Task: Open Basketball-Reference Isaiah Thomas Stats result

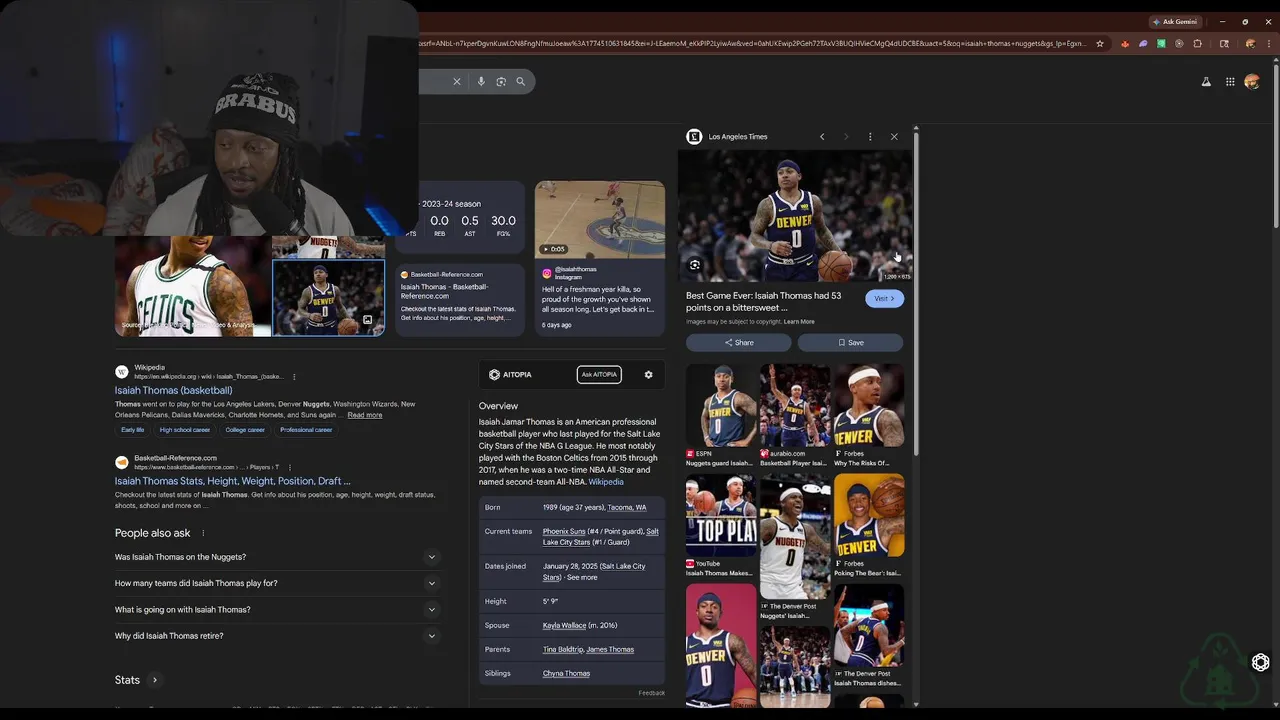Action: pyautogui.click(x=232, y=481)
